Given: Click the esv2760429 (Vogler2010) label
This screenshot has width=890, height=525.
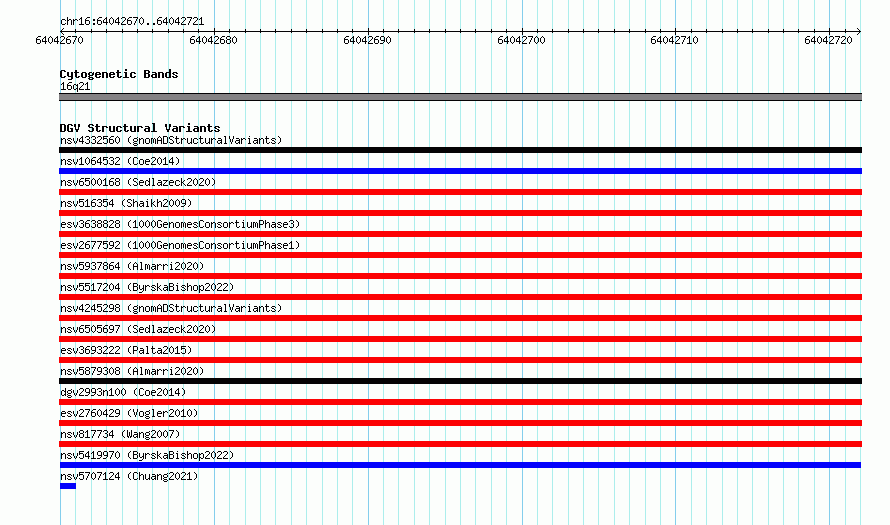Looking at the screenshot, I should pyautogui.click(x=129, y=413).
